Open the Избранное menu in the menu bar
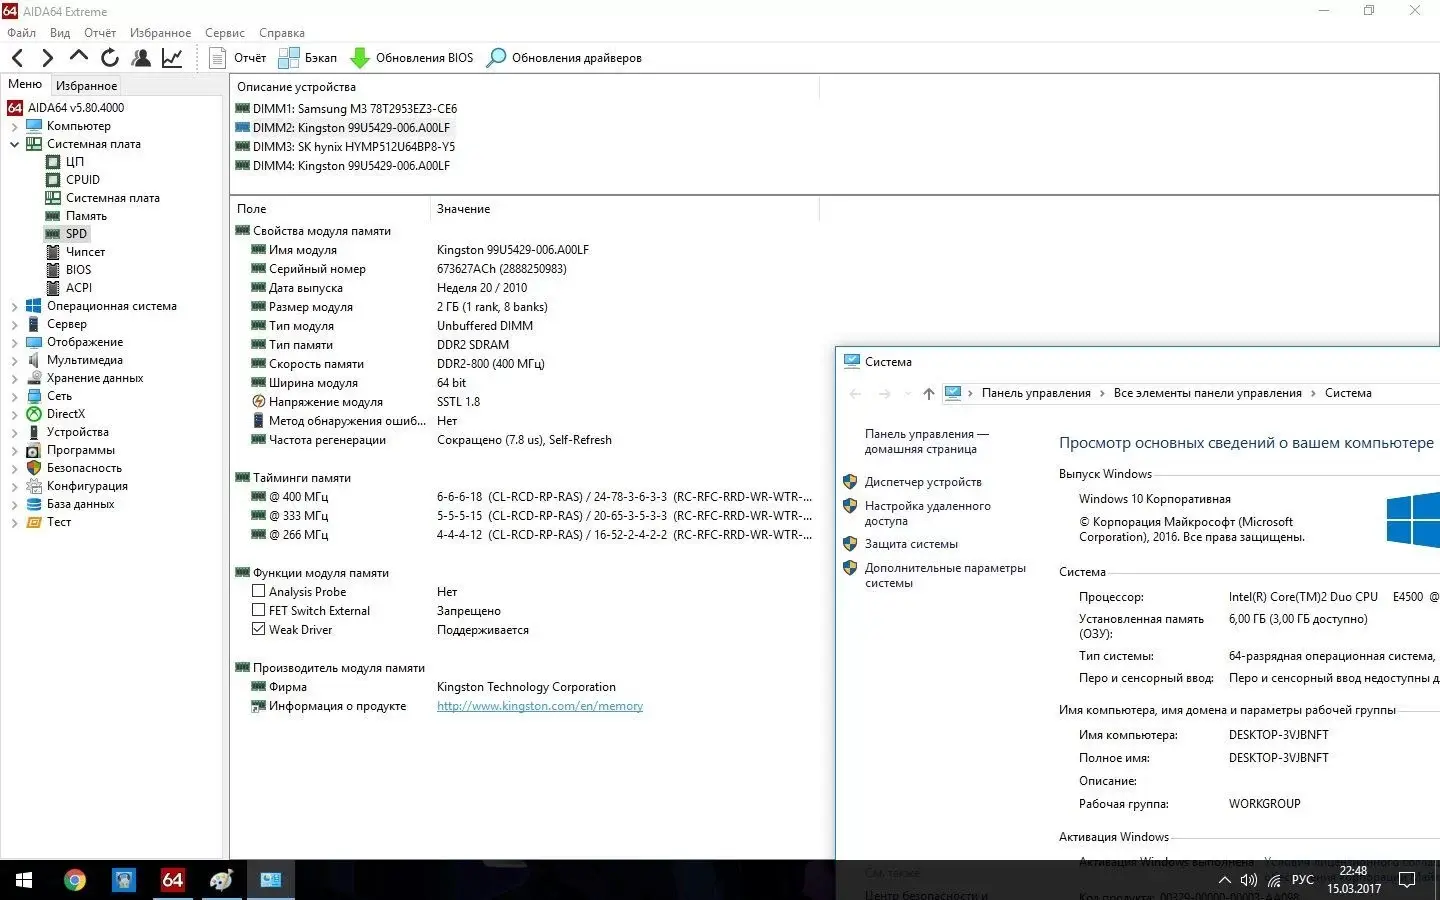This screenshot has width=1440, height=900. pos(160,33)
